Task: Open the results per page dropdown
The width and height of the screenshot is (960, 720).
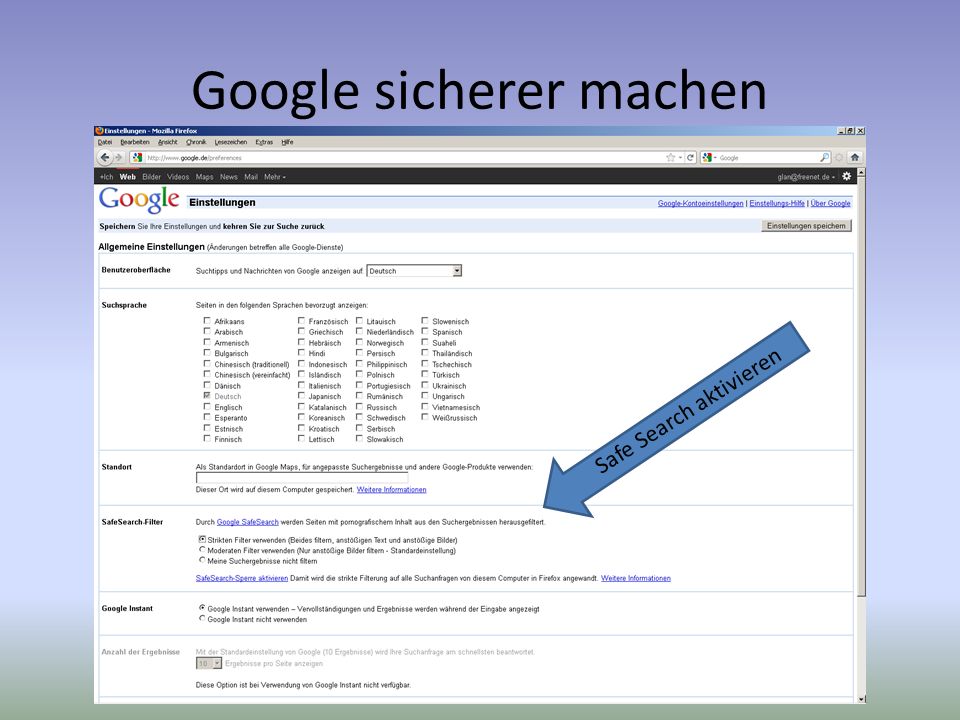Action: tap(209, 664)
